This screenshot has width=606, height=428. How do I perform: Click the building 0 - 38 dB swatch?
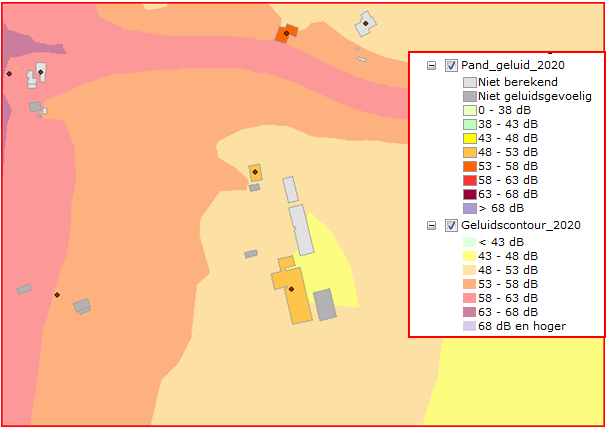point(470,110)
